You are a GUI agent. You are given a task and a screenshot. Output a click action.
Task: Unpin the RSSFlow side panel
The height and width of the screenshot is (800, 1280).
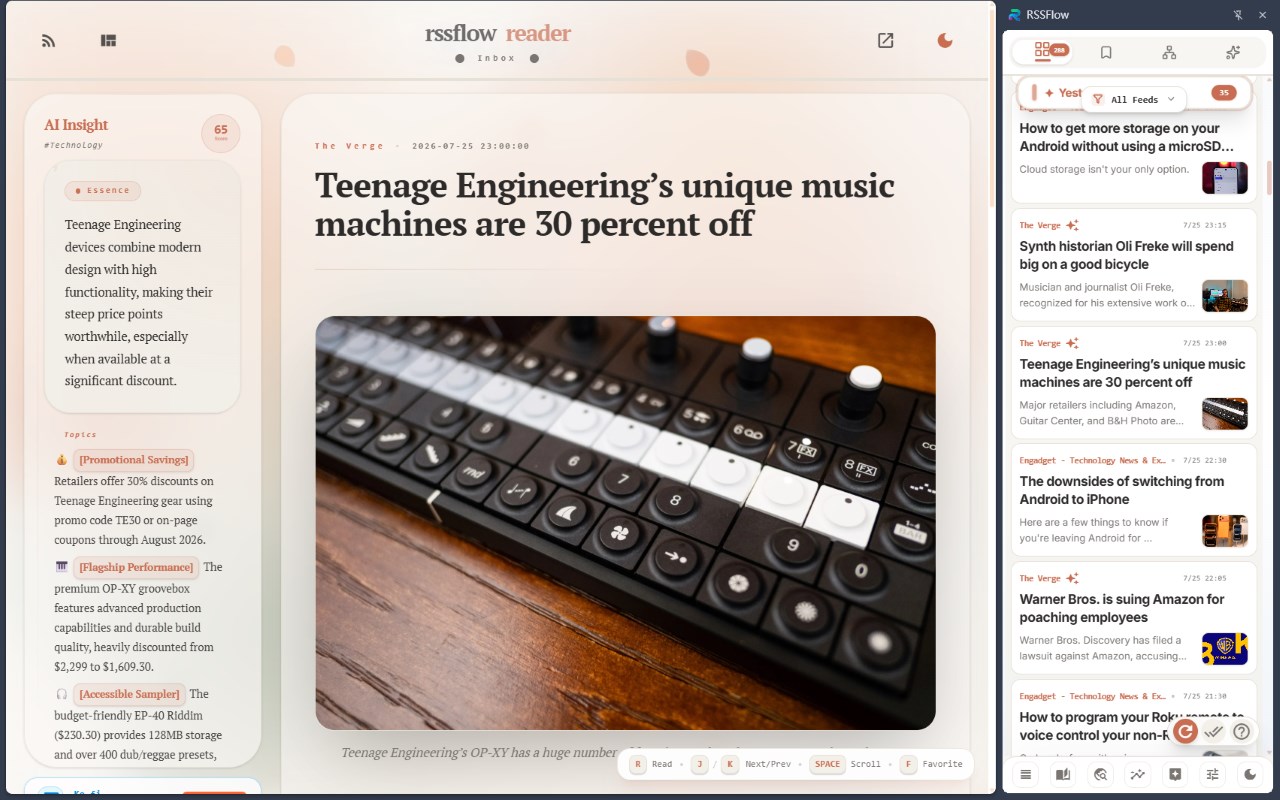coord(1238,15)
